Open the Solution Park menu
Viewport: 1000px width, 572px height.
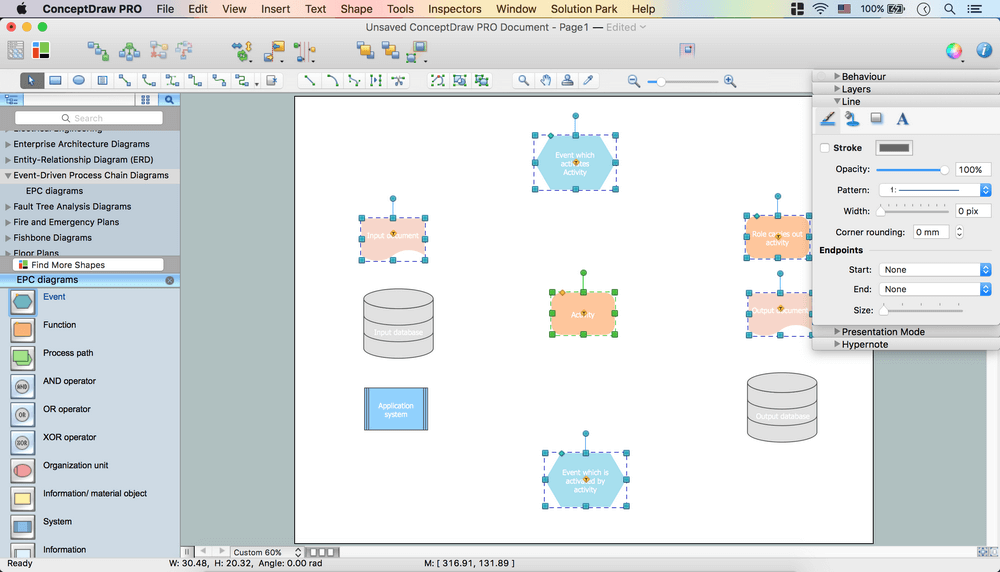tap(584, 9)
